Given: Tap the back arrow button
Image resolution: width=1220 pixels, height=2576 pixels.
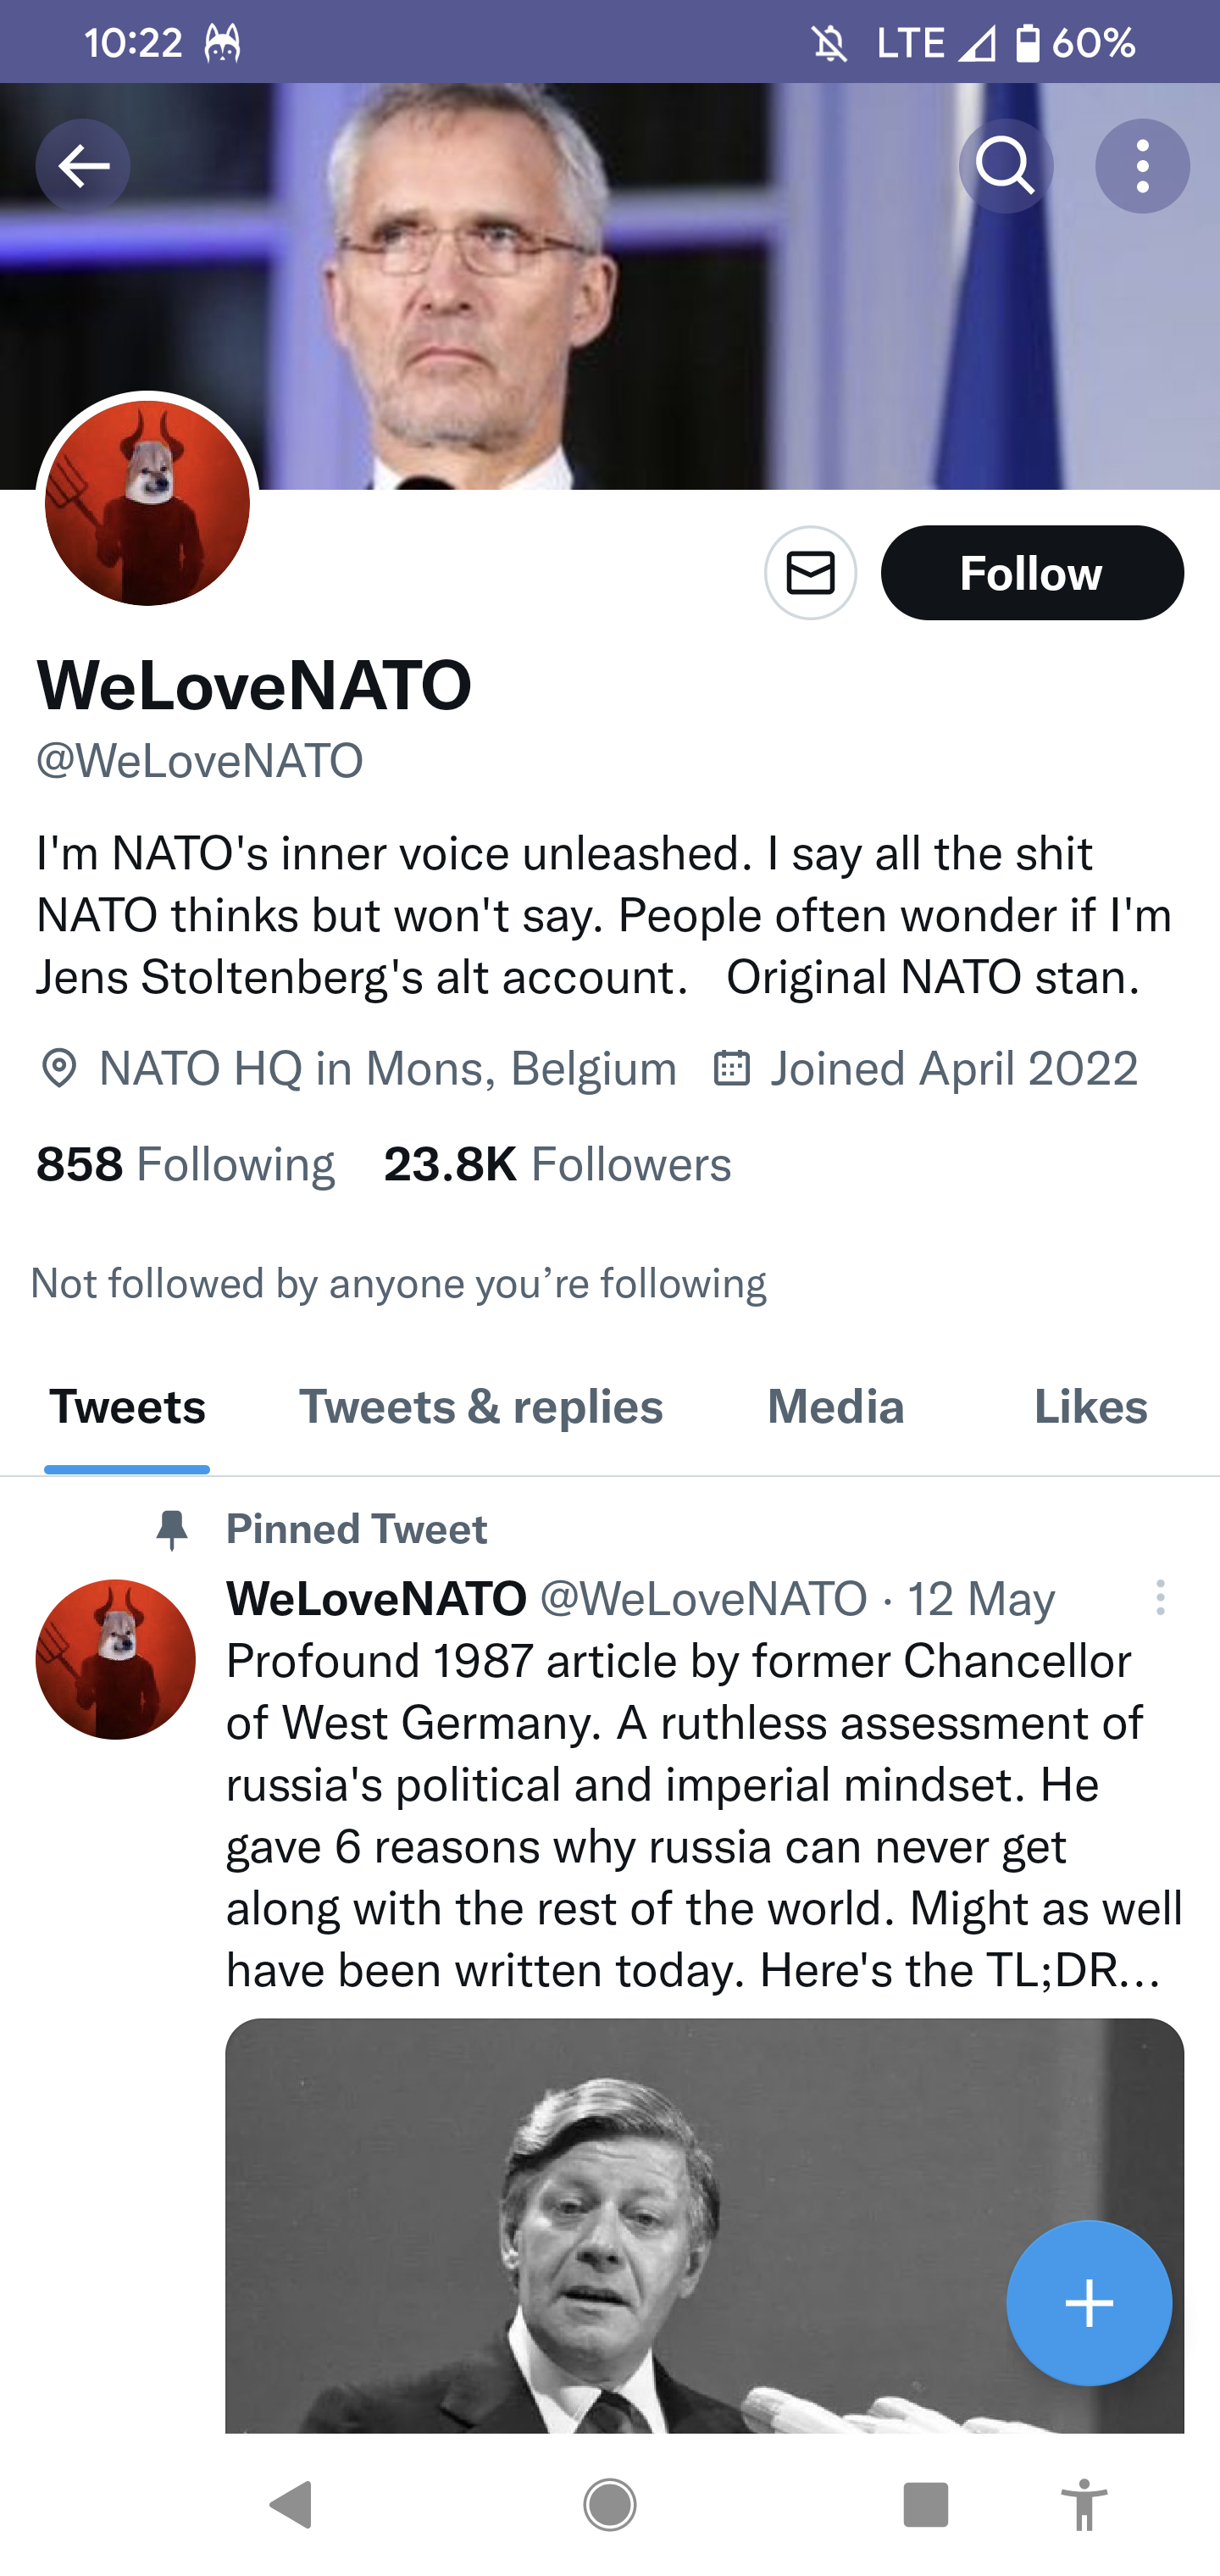Looking at the screenshot, I should click(x=83, y=166).
